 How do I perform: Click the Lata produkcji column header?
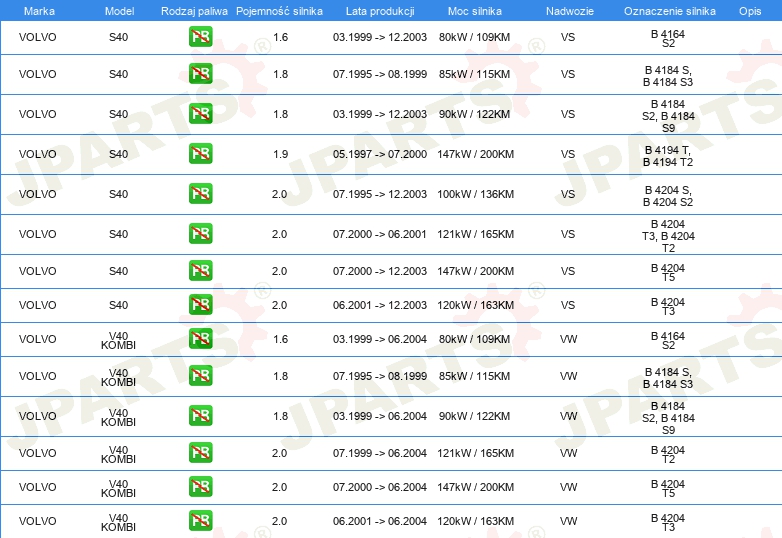[x=379, y=10]
